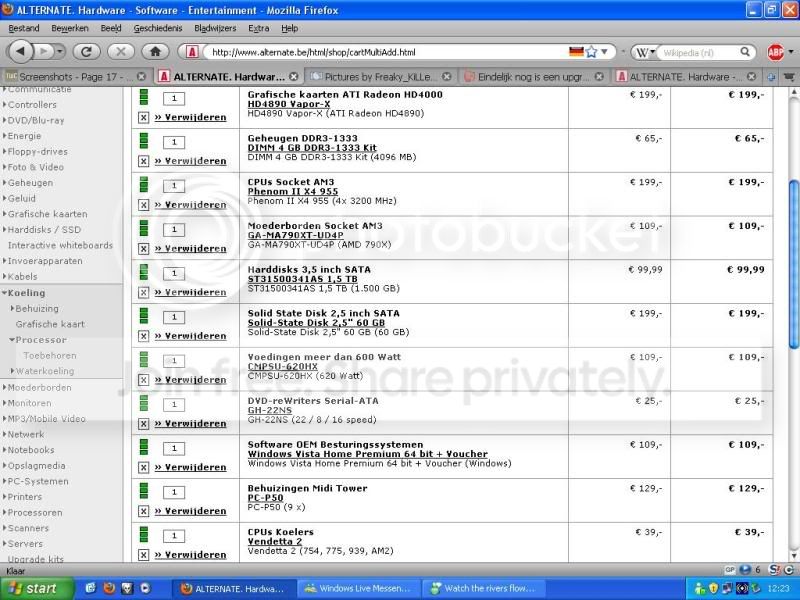This screenshot has width=800, height=600.
Task: Open the Extra menu
Action: [x=259, y=29]
